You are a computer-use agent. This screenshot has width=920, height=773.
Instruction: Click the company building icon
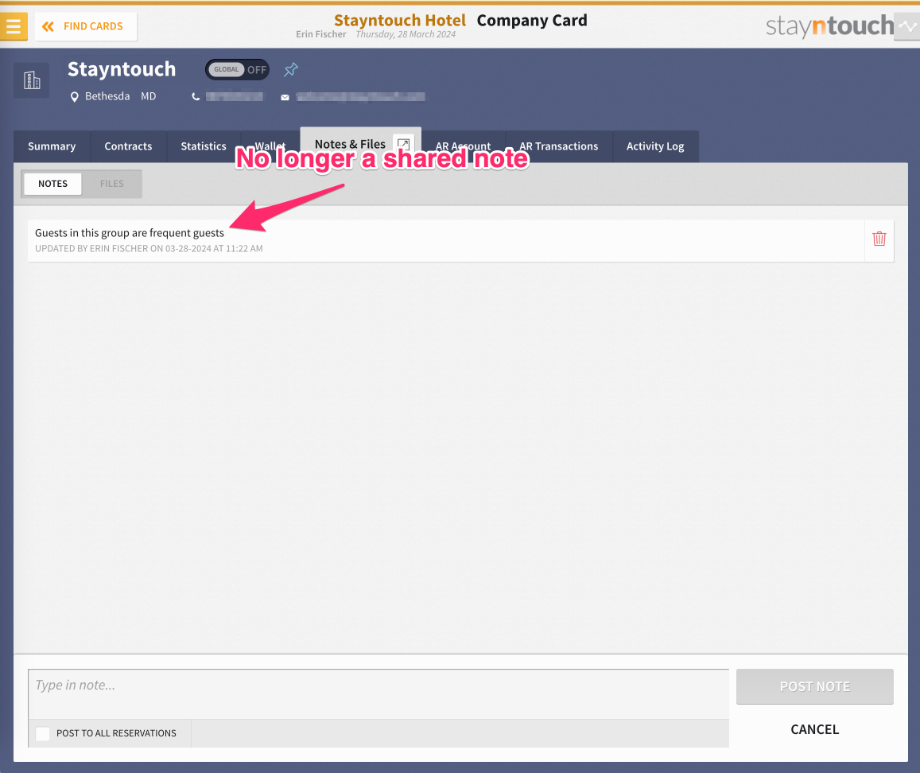pos(32,79)
